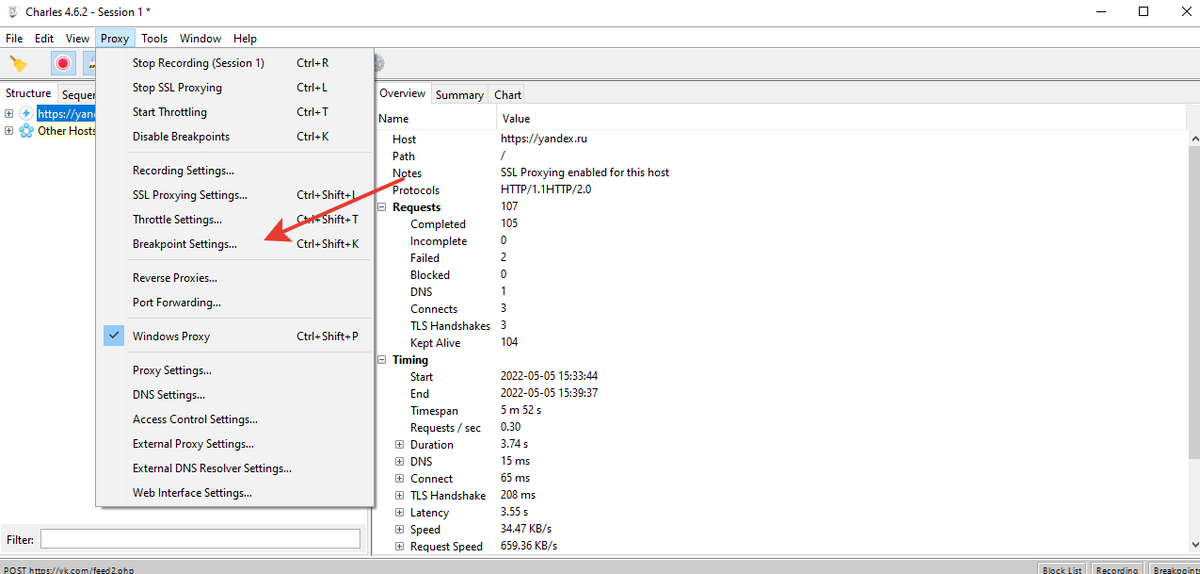Switch to the Sequence tab
This screenshot has height=574, width=1200.
pos(77,94)
